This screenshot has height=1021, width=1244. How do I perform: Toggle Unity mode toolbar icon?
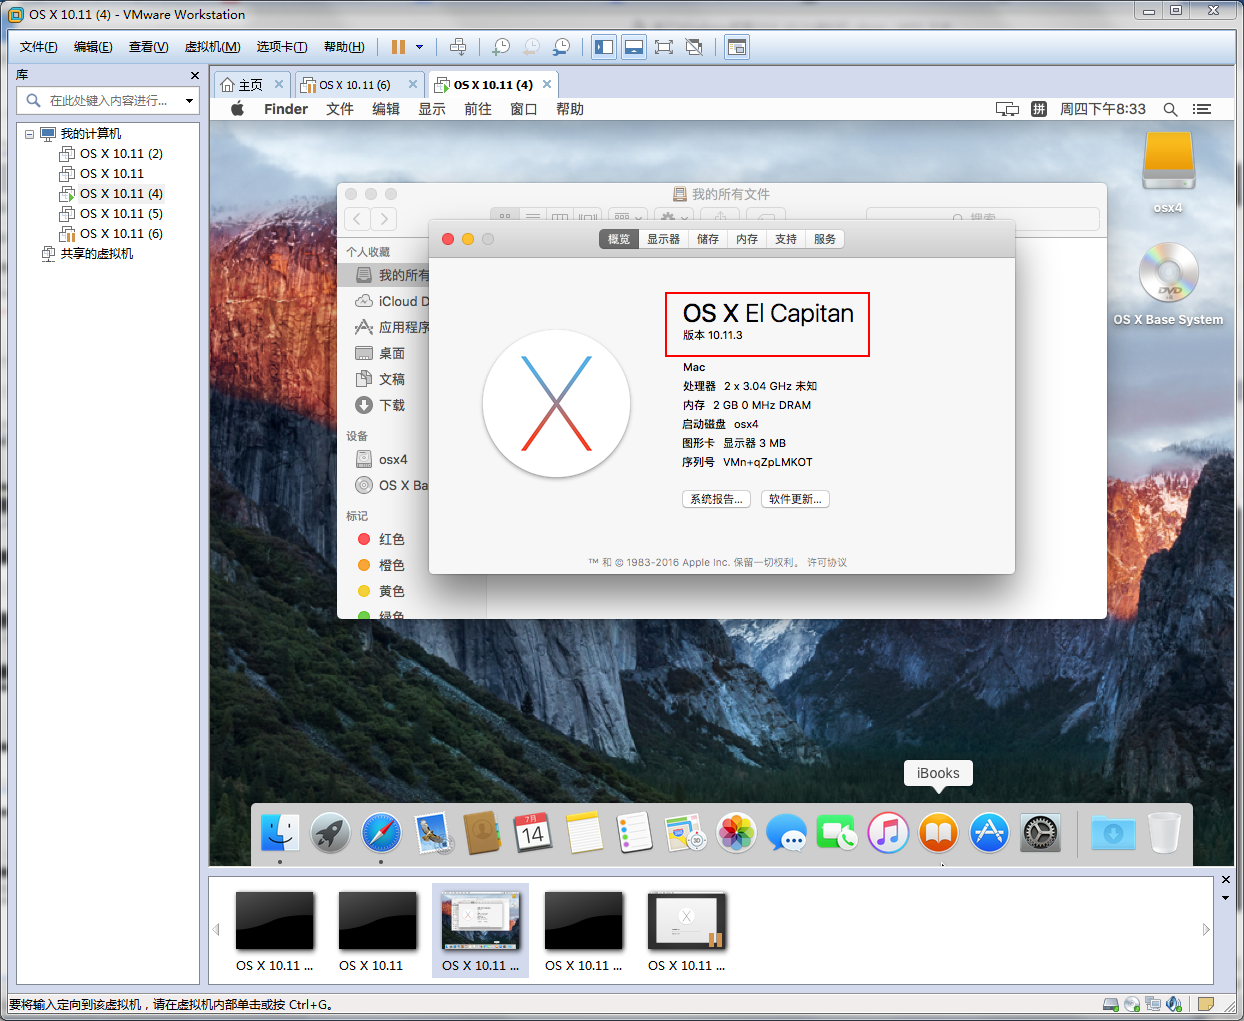click(x=694, y=47)
